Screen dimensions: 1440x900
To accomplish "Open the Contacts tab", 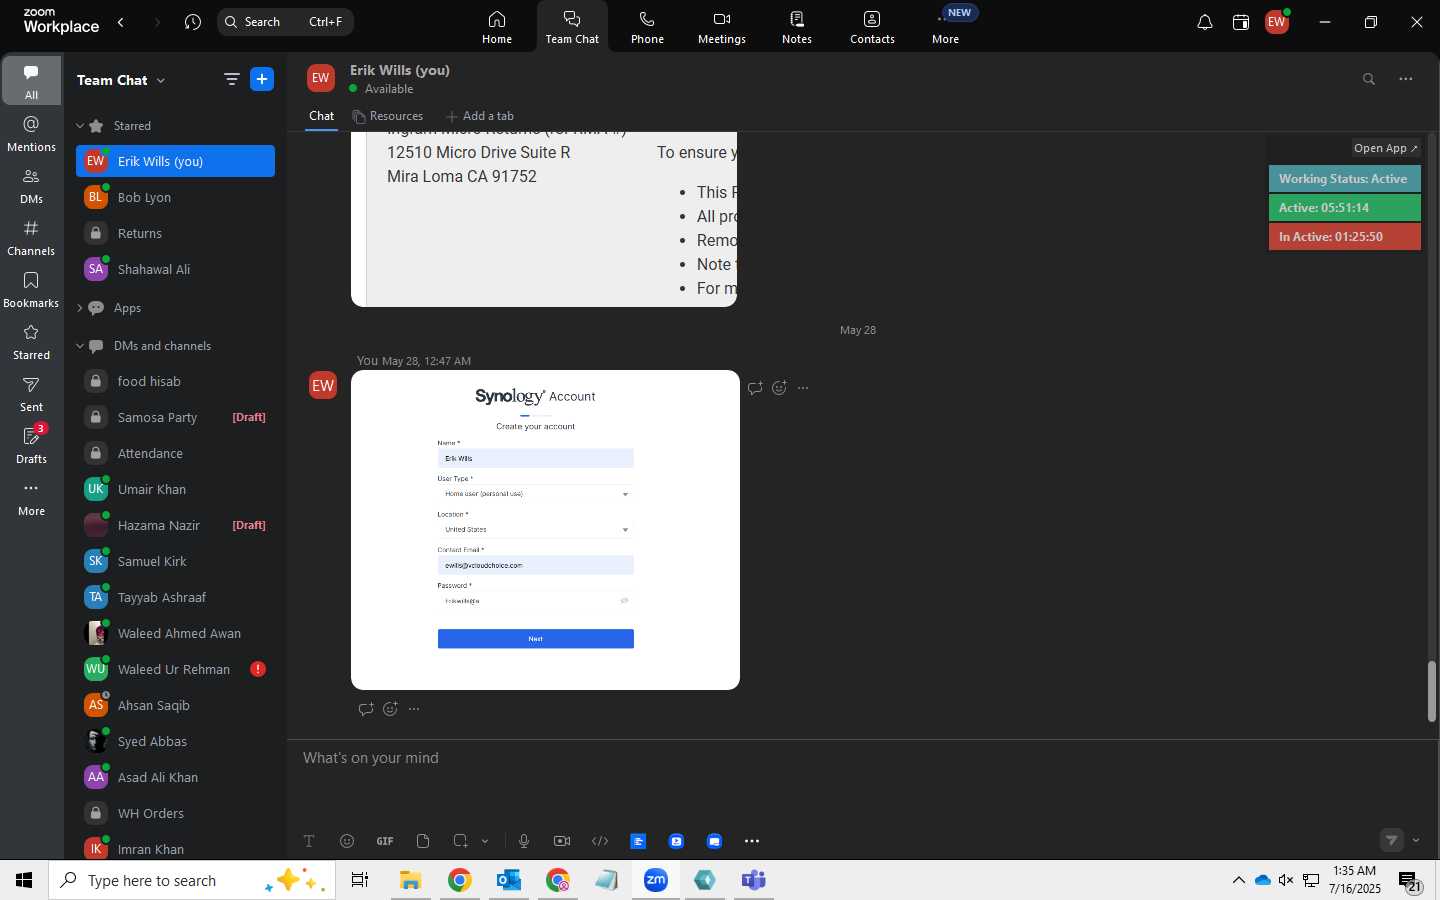I will coord(872,27).
